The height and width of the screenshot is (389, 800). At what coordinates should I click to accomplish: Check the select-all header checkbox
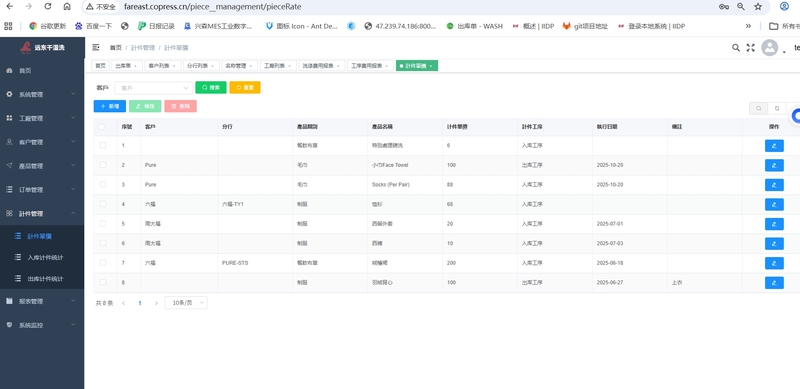(102, 127)
